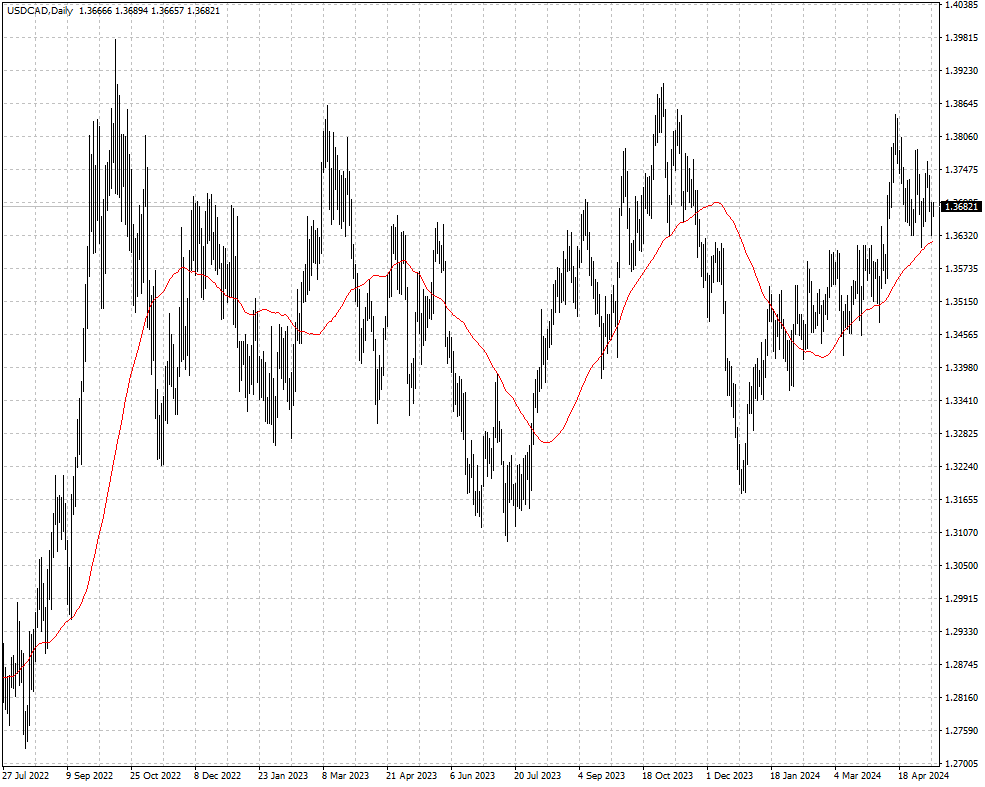This screenshot has height=787, width=985.
Task: Click the 1.31070 price axis label
Action: pyautogui.click(x=961, y=533)
